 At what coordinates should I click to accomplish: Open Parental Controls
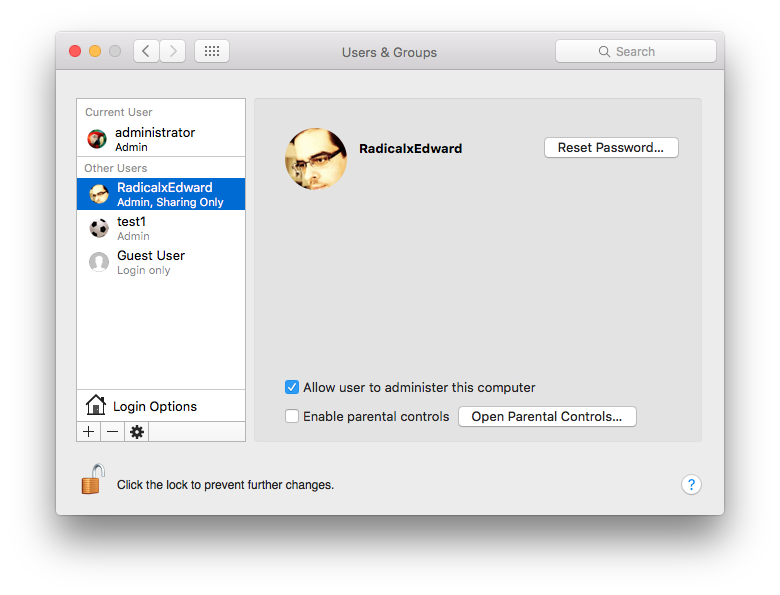(x=547, y=416)
